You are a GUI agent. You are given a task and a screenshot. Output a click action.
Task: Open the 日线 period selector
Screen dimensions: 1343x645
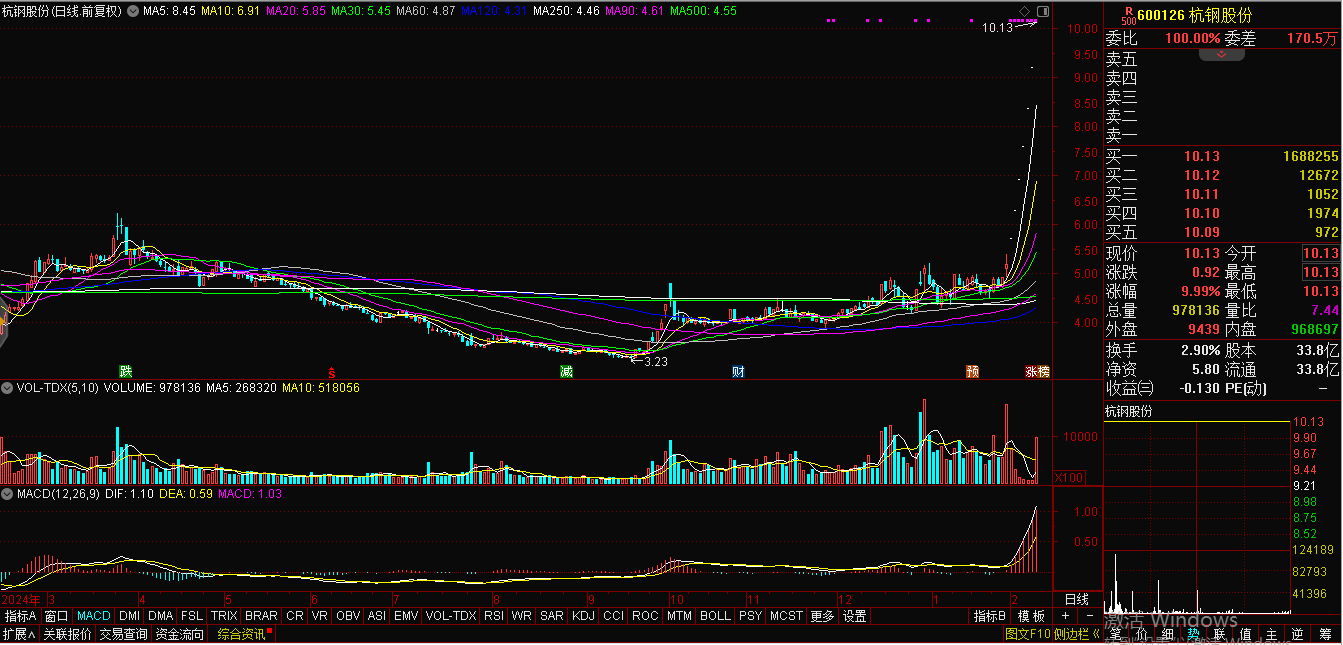[1077, 599]
